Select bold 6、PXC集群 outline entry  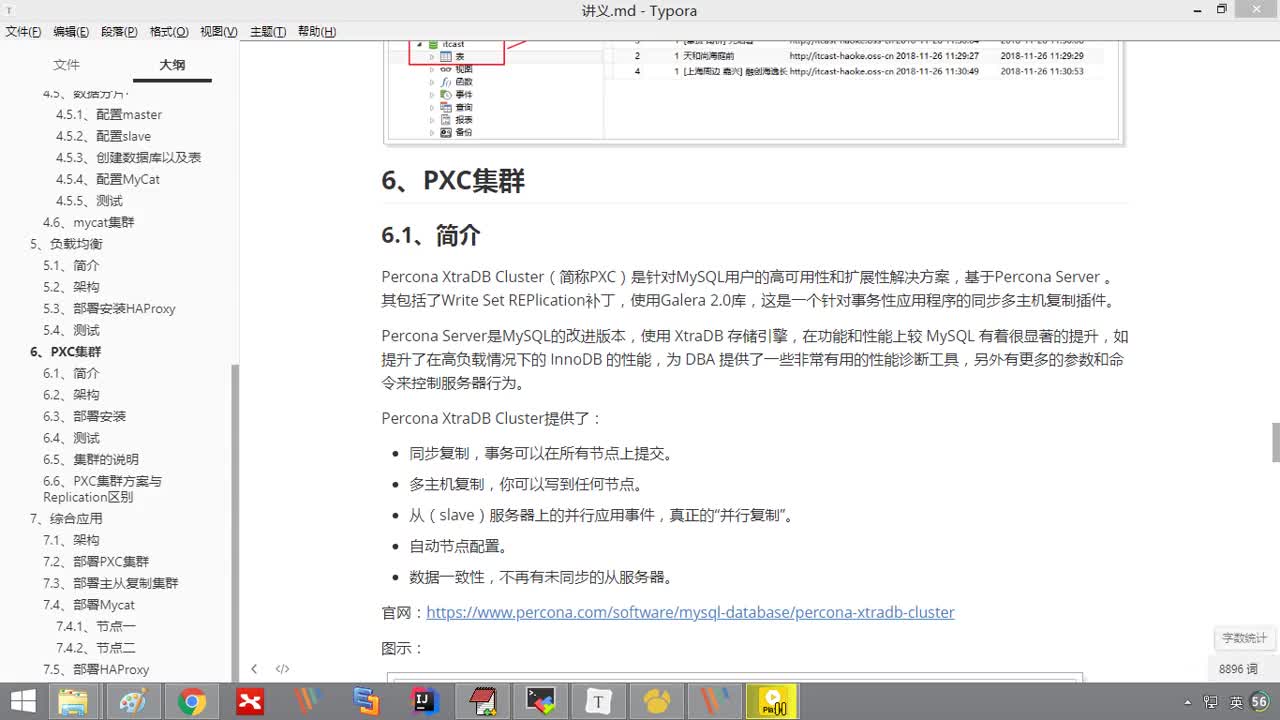[x=66, y=352]
